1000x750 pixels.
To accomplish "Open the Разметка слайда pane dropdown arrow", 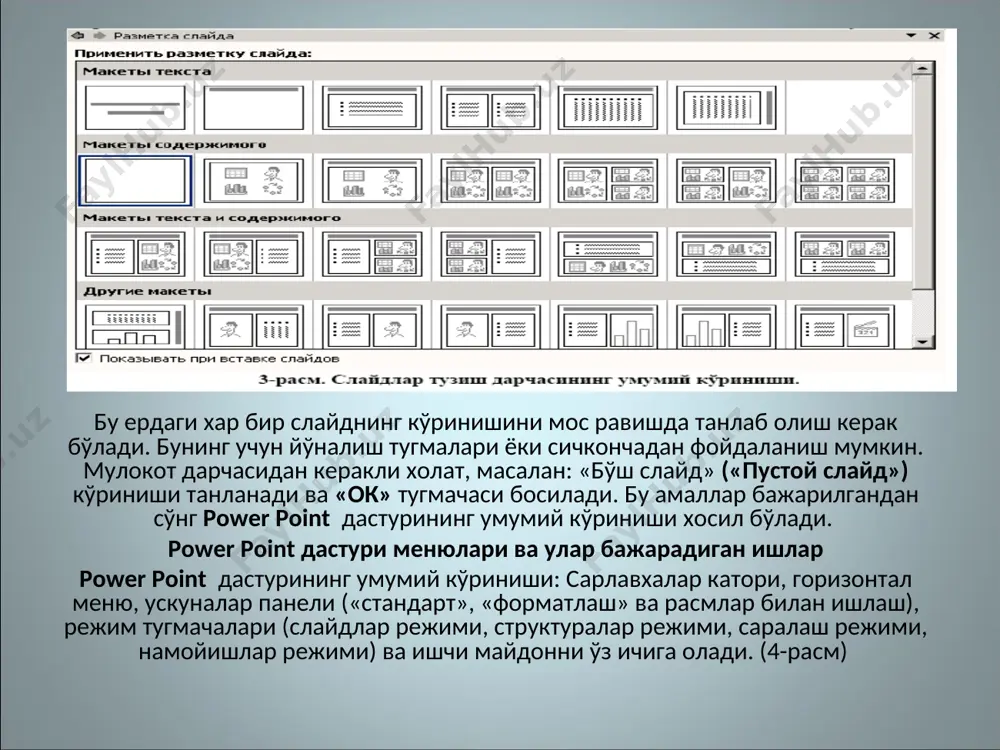I will point(911,36).
